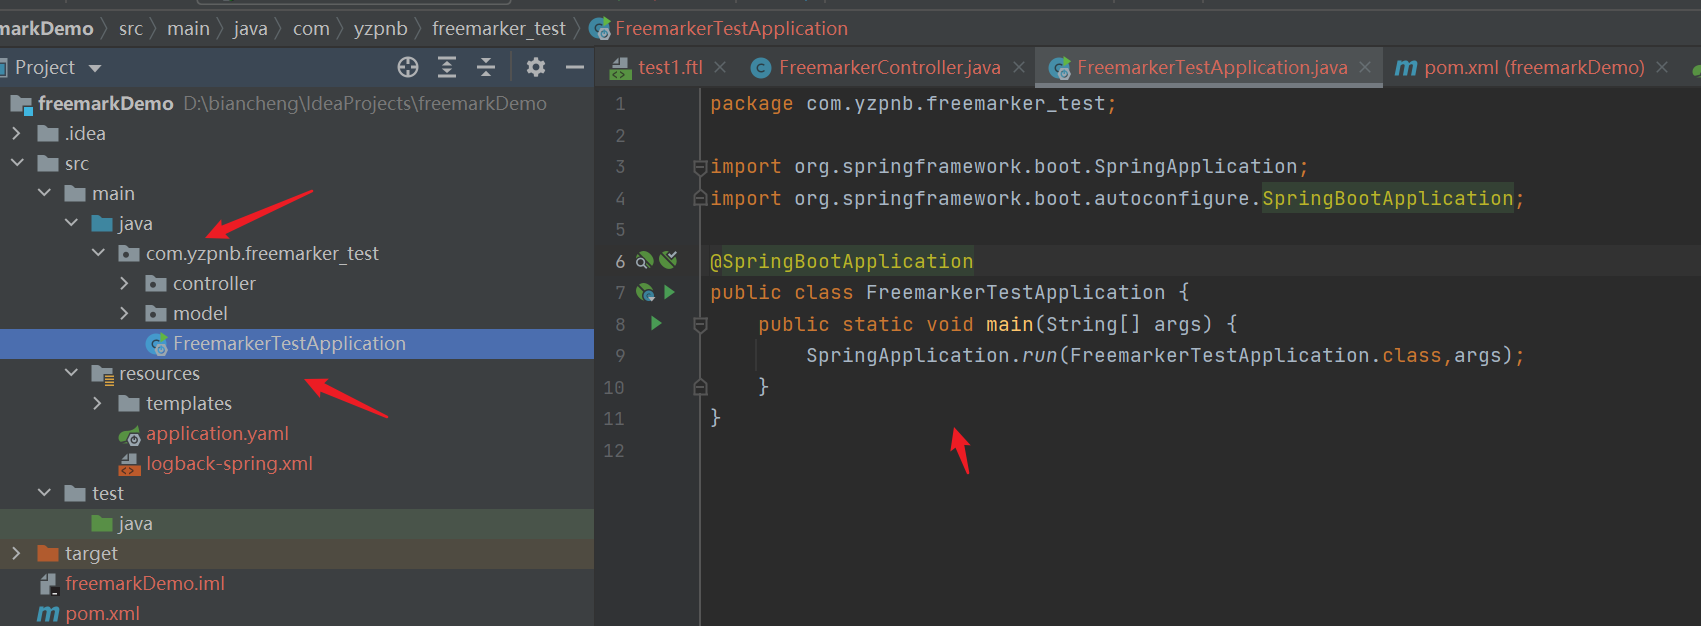This screenshot has width=1701, height=626.
Task: Collapse the resources folder
Action: coord(70,373)
